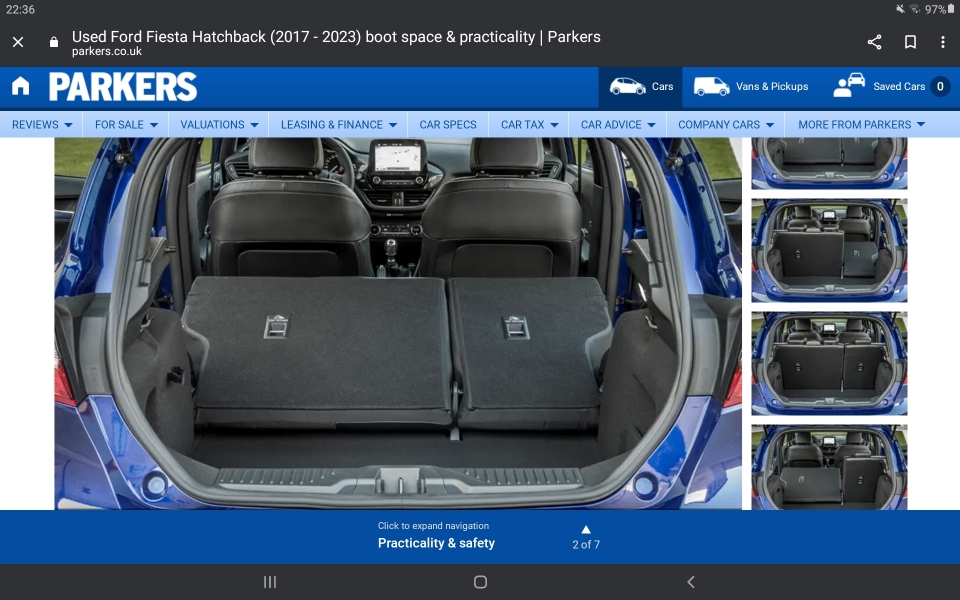
Task: Select the Cars section tab
Action: click(640, 86)
